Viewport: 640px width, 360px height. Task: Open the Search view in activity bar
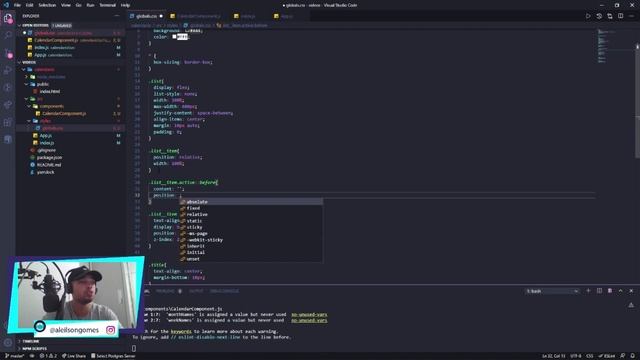point(8,36)
